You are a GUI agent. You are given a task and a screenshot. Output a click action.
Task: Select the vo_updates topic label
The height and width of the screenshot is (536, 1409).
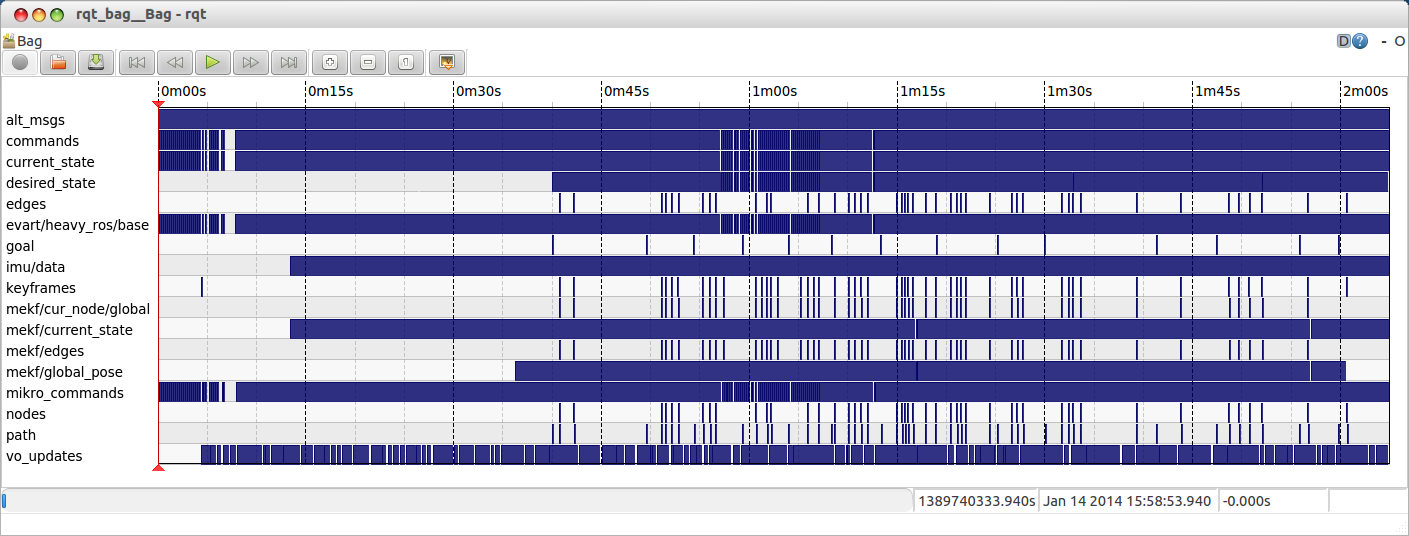pos(44,456)
